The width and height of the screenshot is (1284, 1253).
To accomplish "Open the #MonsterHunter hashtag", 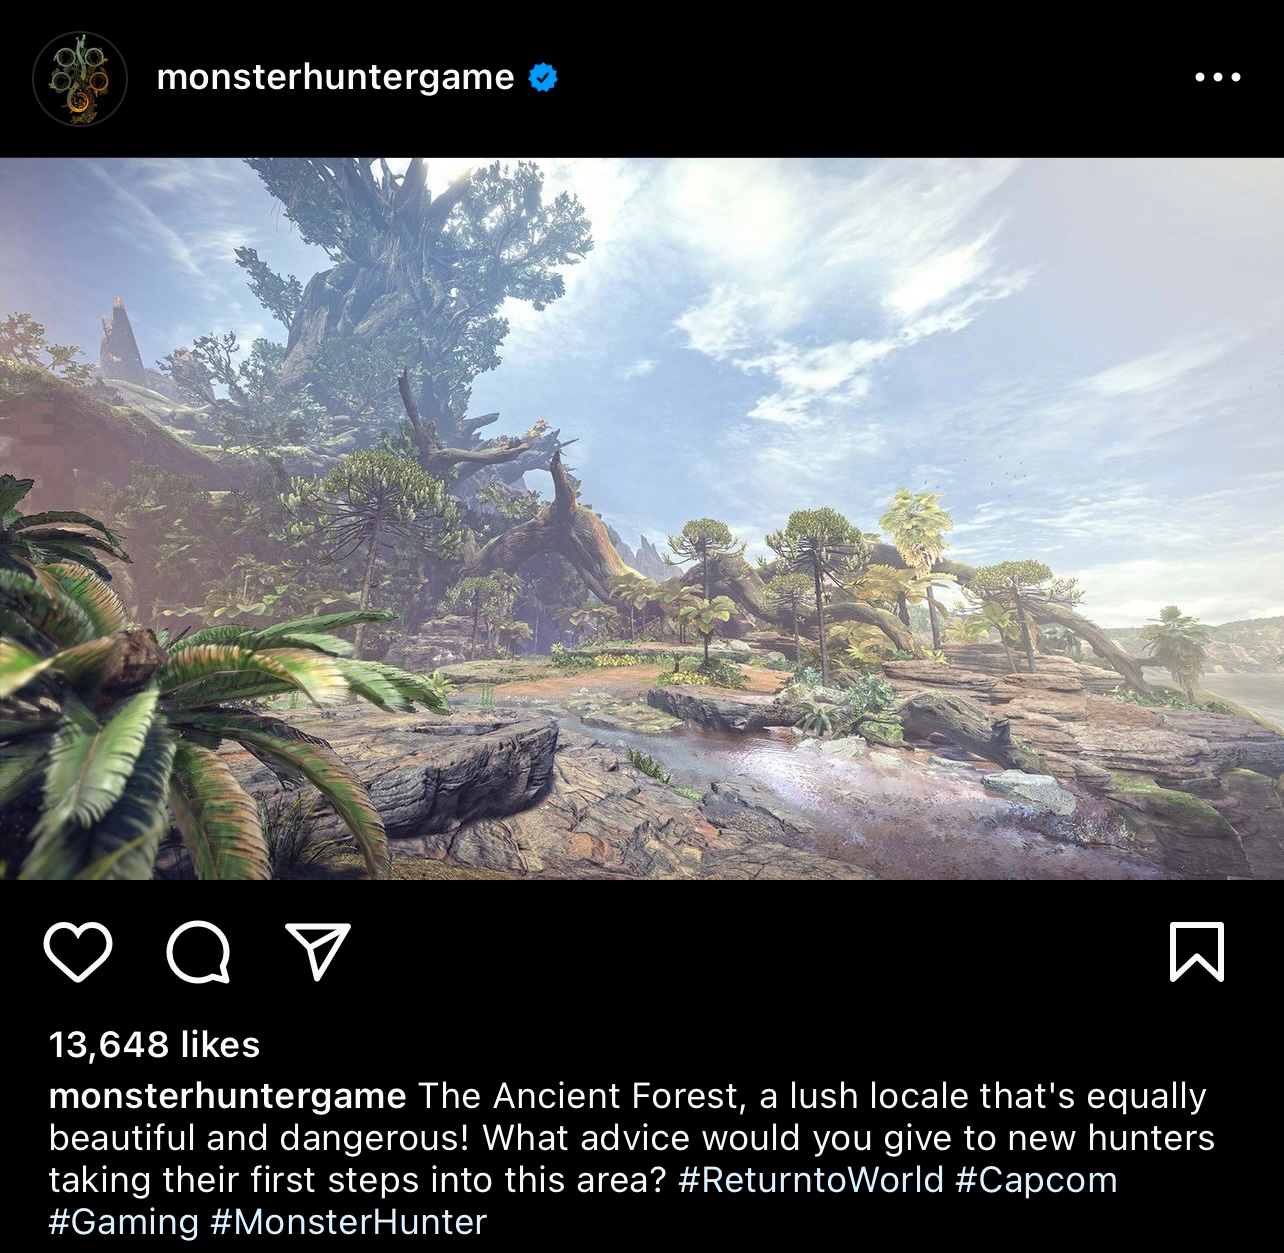I will pos(349,1222).
